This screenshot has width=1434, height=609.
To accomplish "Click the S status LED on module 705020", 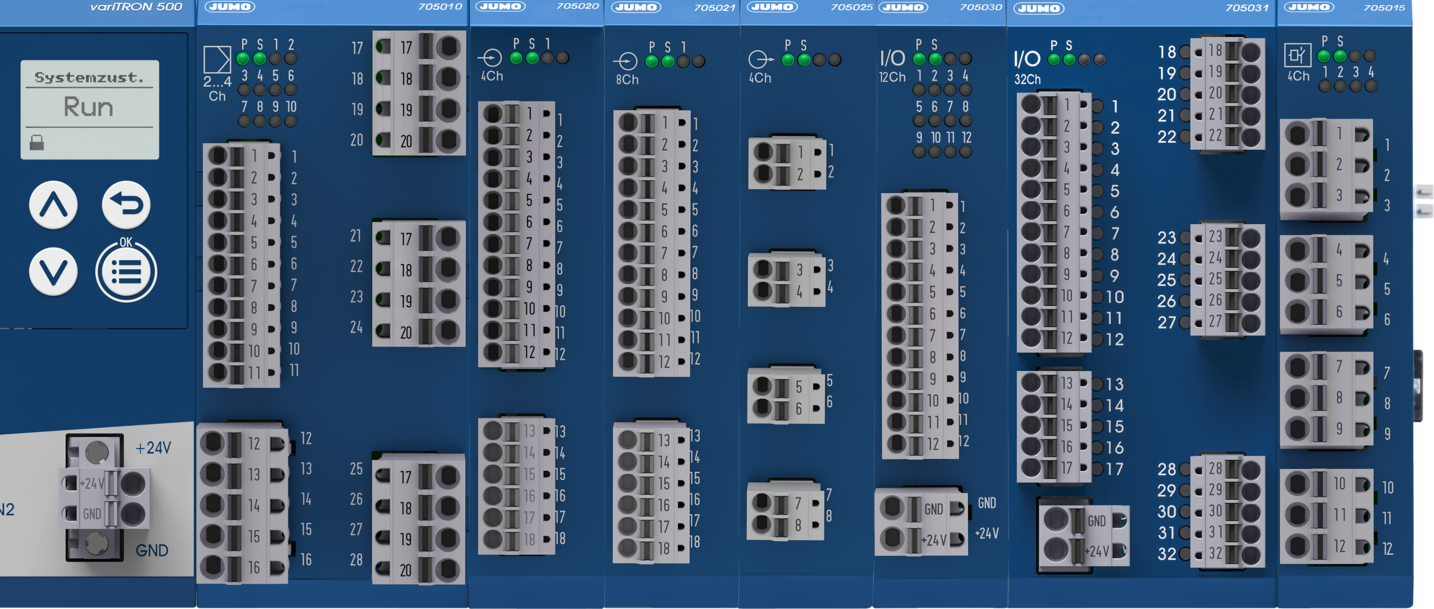I will (x=532, y=58).
